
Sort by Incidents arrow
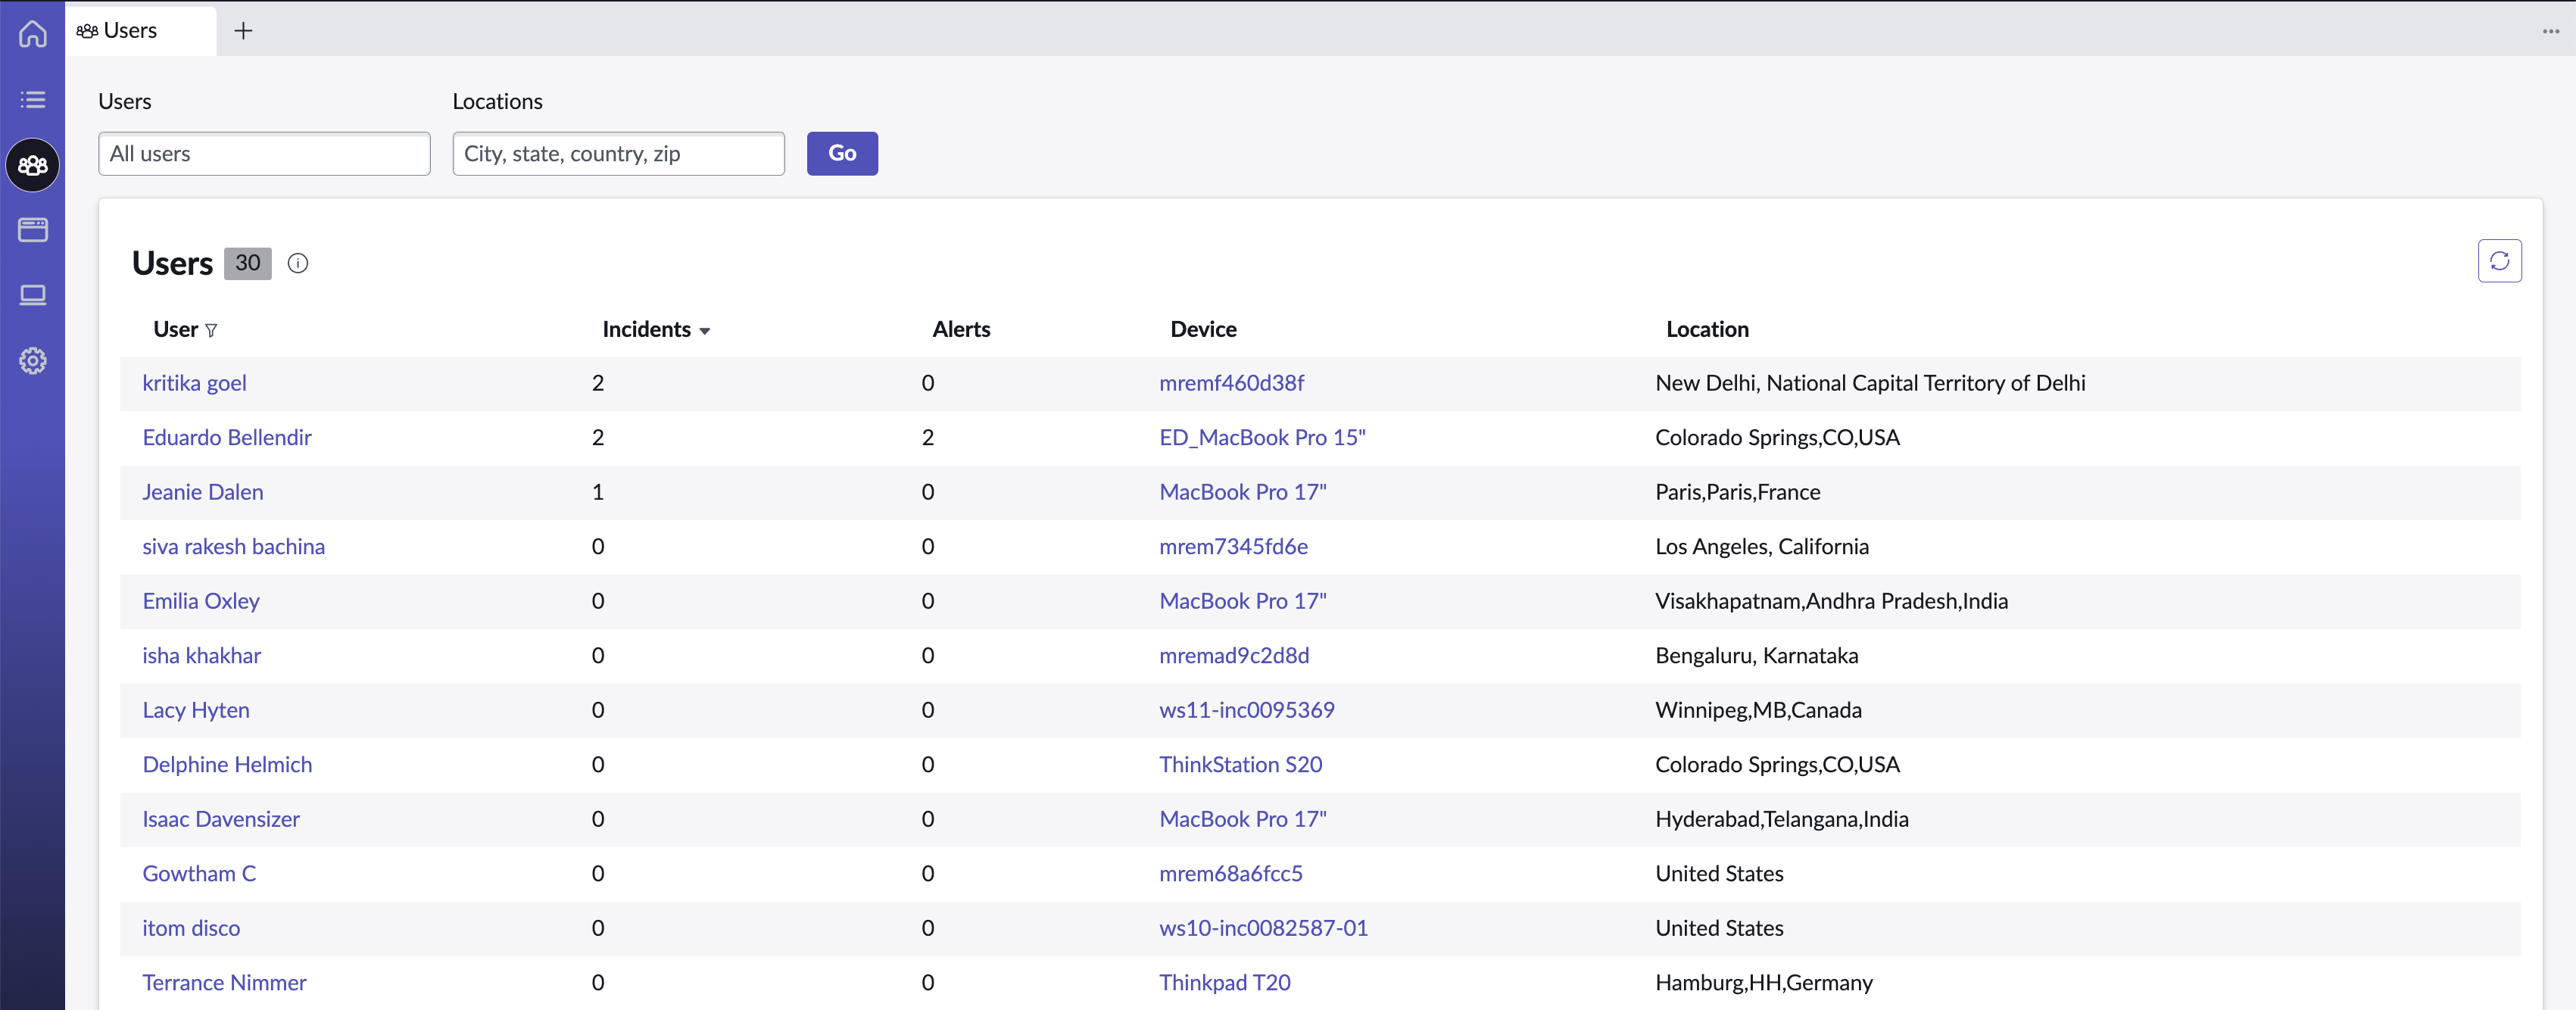pyautogui.click(x=705, y=331)
